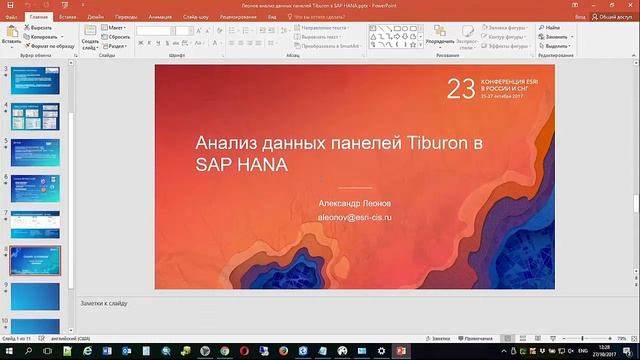Click Convert to SmartArt button
640x360 pixels.
(327, 46)
